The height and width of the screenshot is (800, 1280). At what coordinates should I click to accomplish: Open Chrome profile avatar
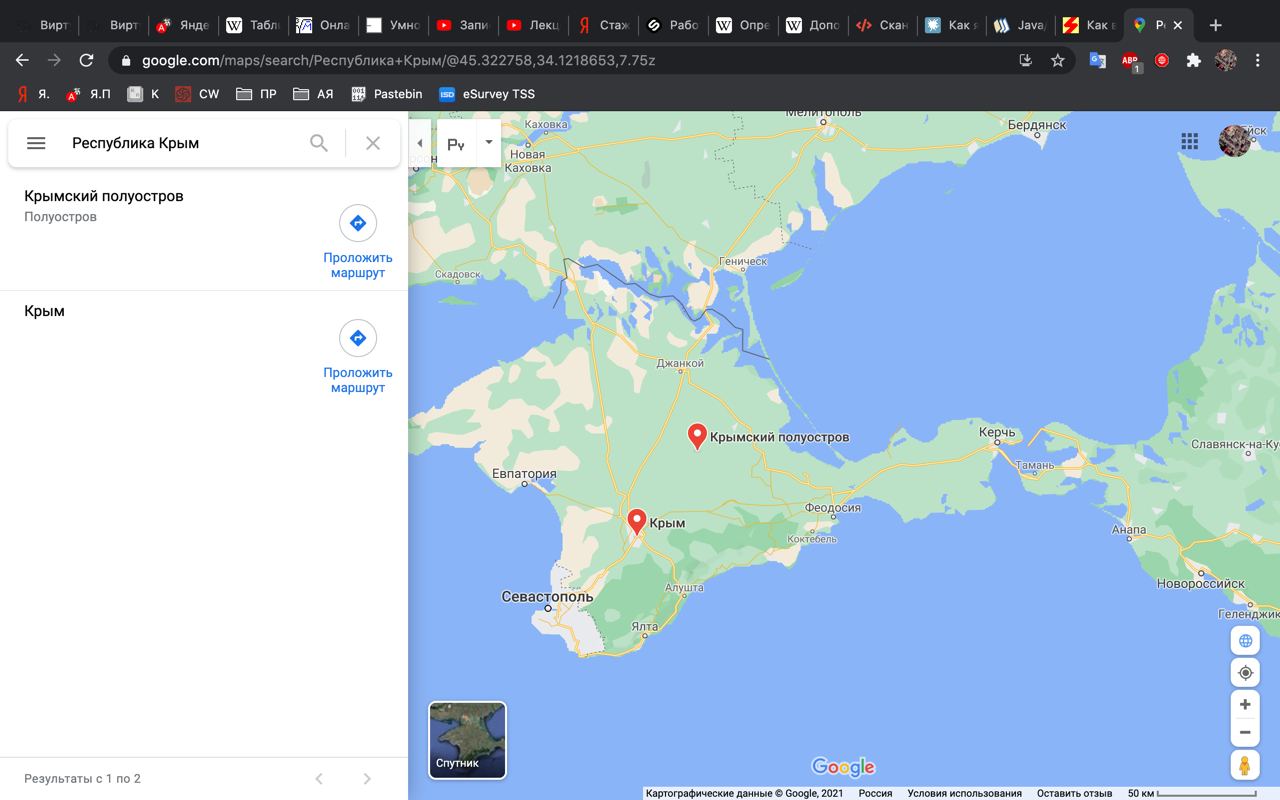click(1225, 60)
